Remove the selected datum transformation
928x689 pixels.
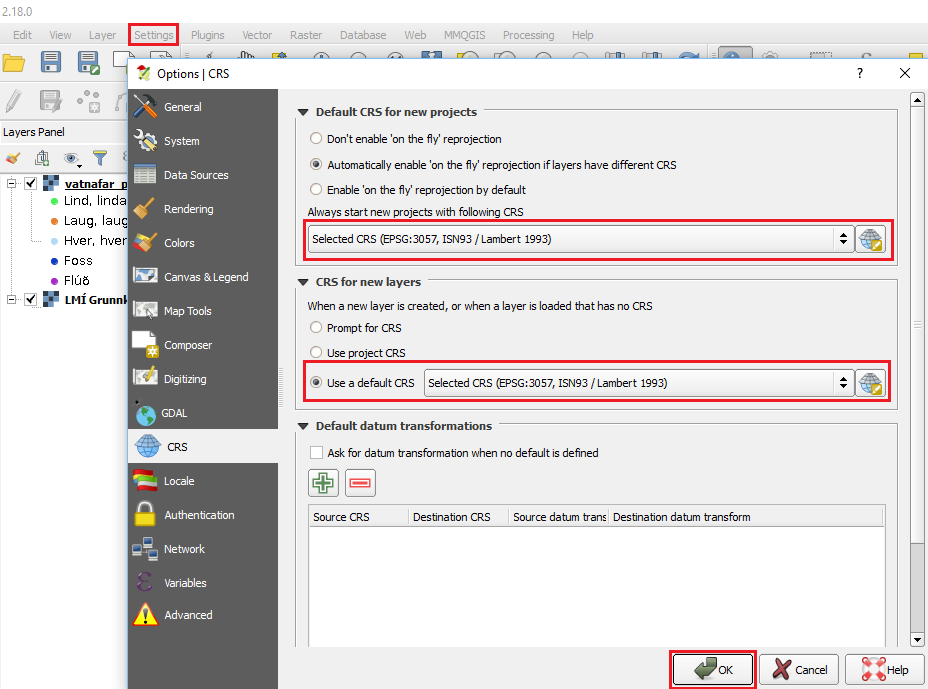tap(360, 483)
